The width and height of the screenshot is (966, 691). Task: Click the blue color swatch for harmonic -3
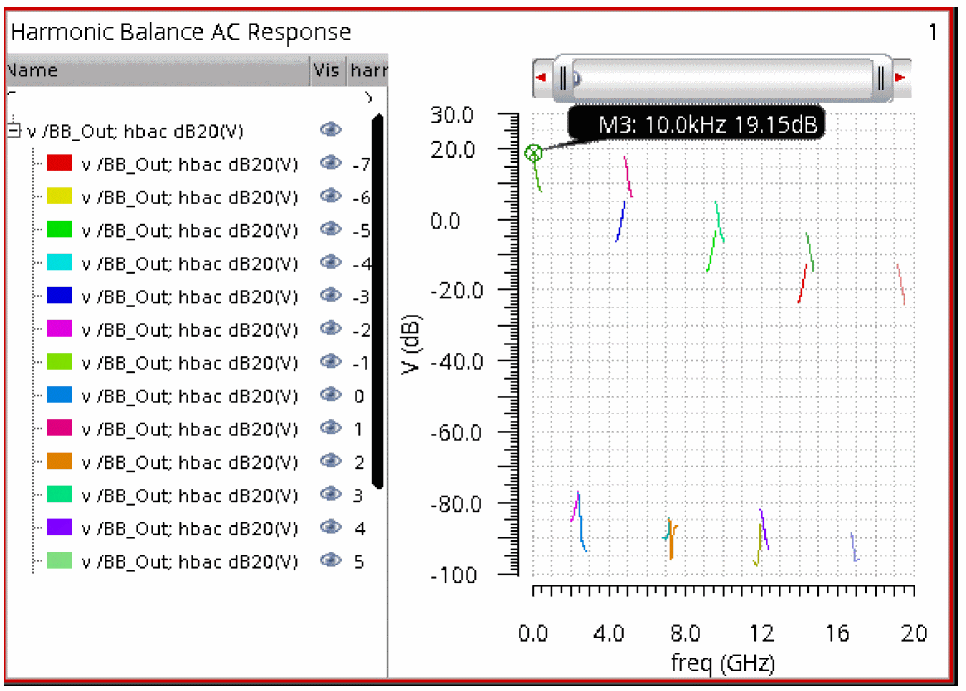tap(60, 297)
